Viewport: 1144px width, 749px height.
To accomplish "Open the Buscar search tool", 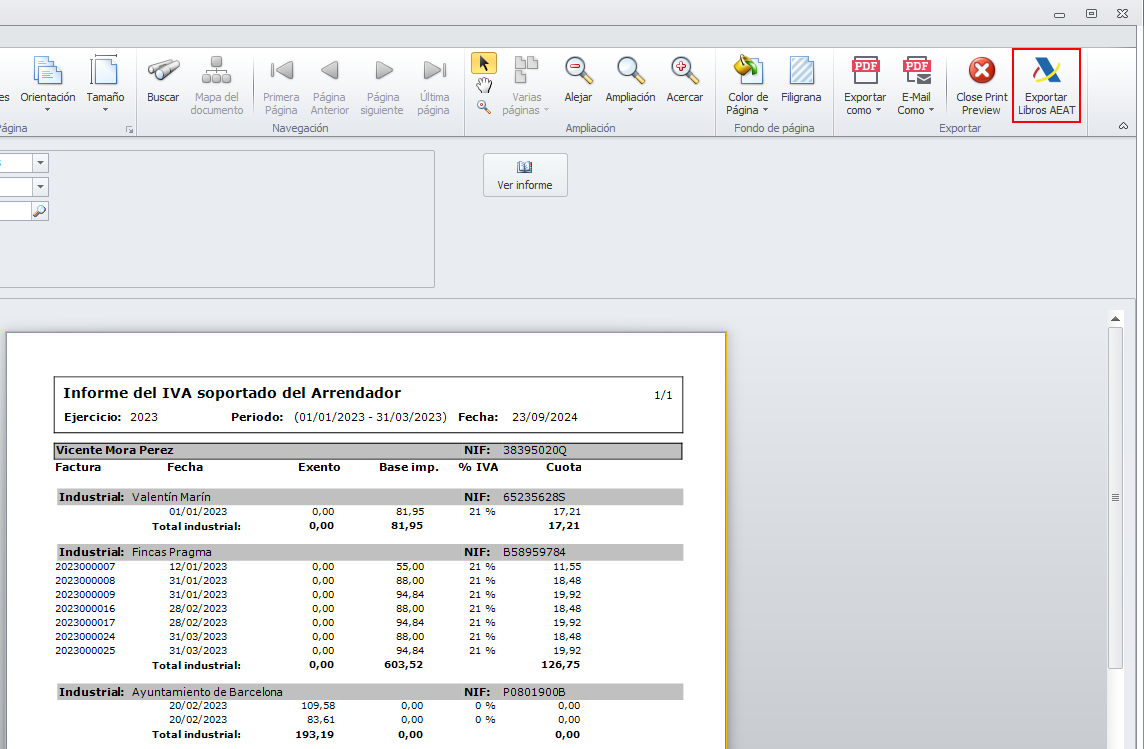I will [163, 80].
